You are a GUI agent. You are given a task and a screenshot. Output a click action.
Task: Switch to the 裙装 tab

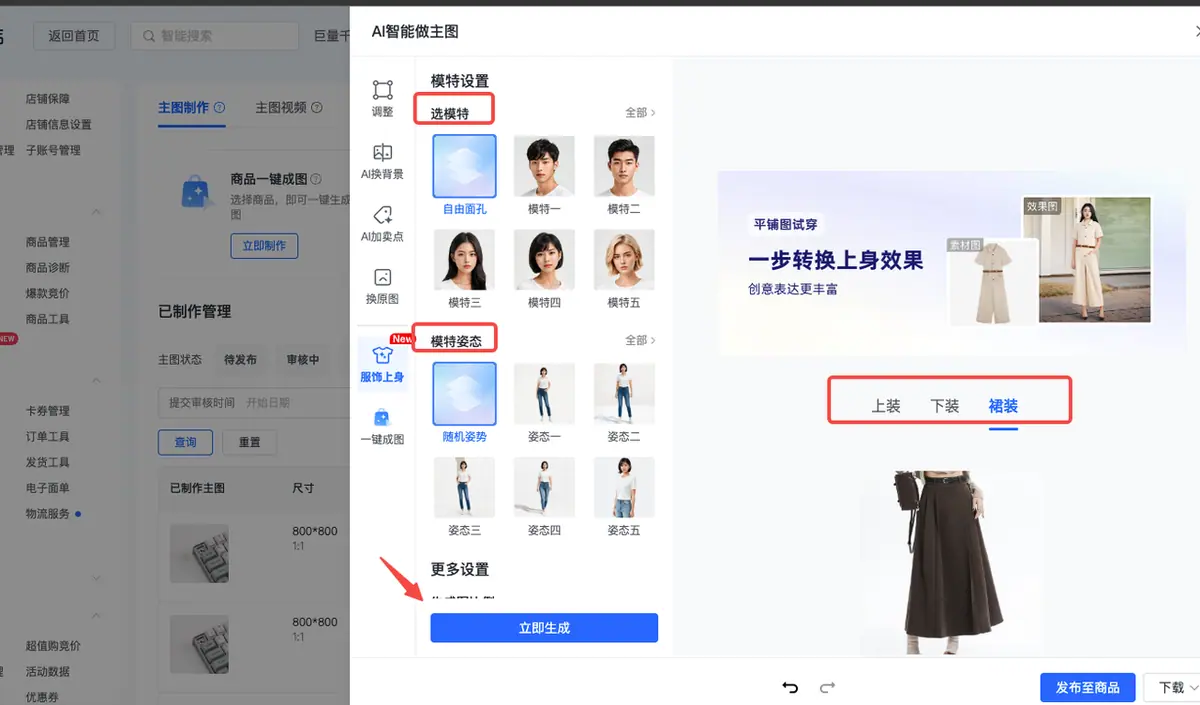1003,406
